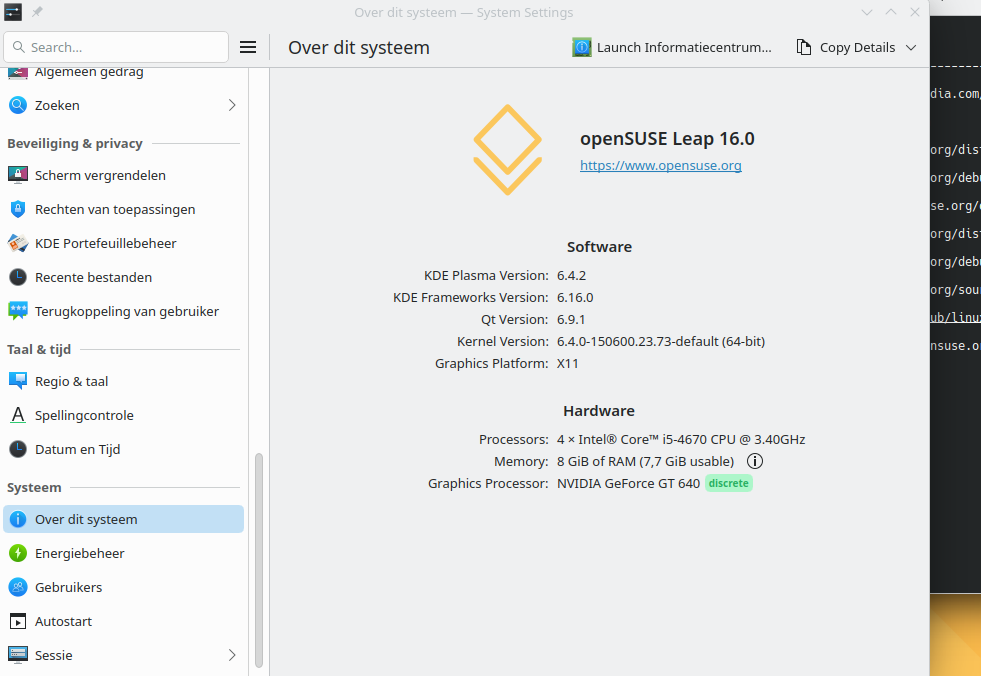Open the hamburger menu button
Screen dimensions: 981x676
click(248, 47)
